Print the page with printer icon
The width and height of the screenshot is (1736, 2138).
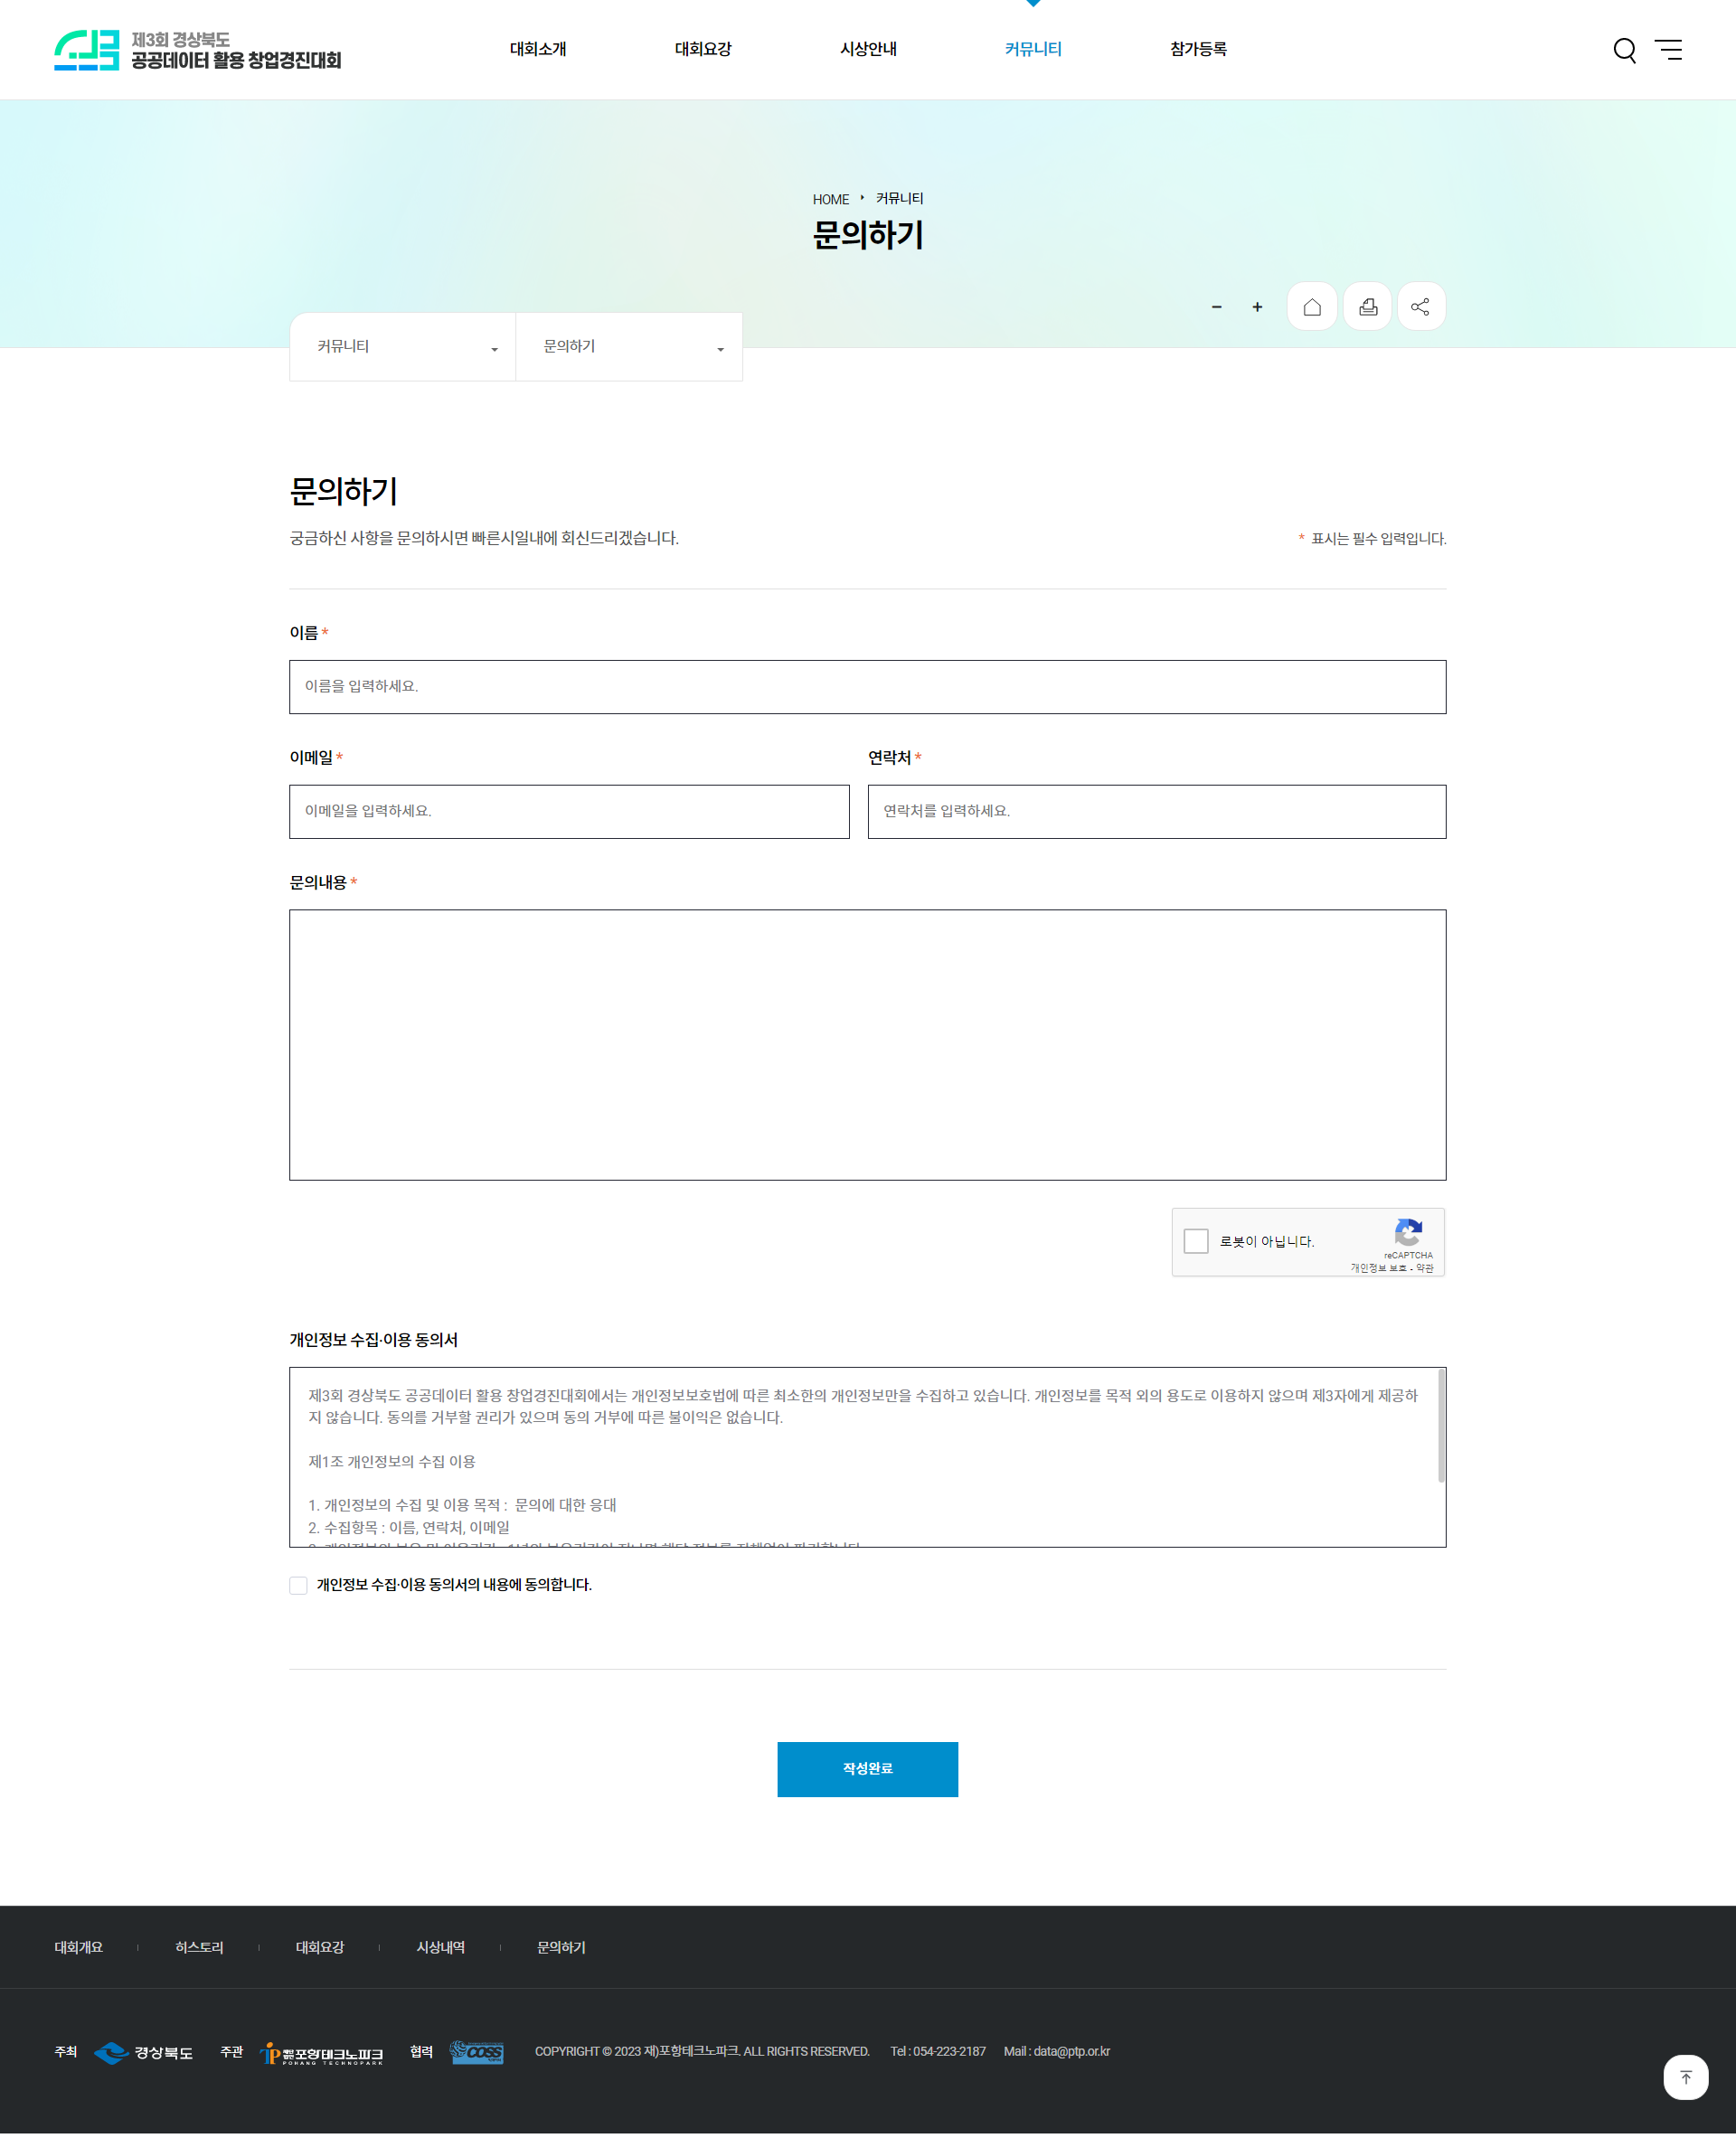tap(1368, 307)
